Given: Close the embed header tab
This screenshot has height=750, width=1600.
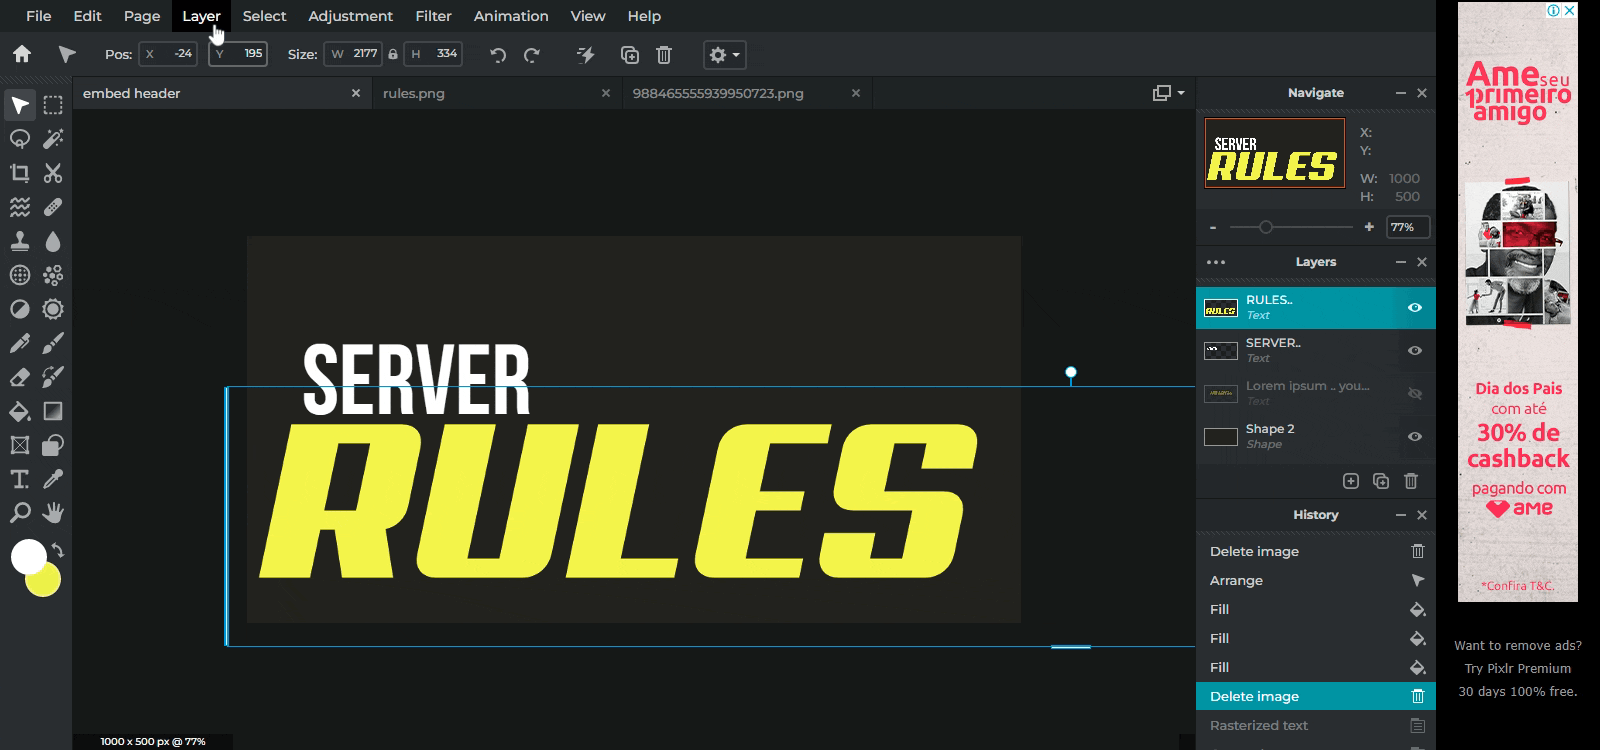Looking at the screenshot, I should [356, 93].
